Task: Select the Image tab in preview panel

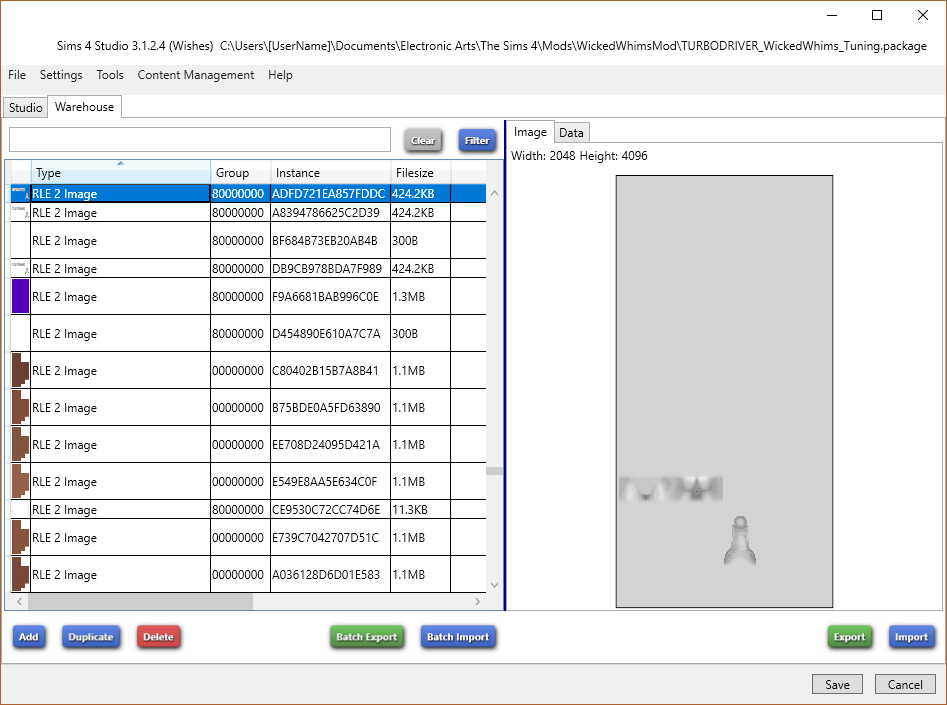Action: click(530, 132)
